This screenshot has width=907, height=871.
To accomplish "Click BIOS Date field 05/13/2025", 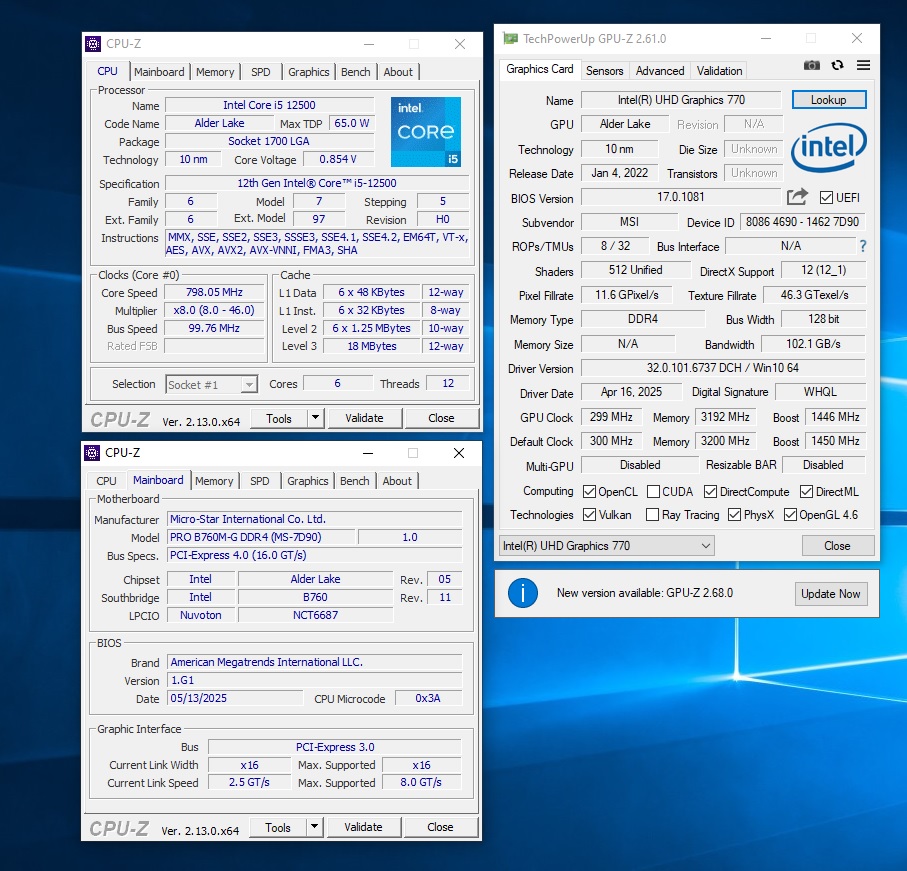I will tap(235, 698).
